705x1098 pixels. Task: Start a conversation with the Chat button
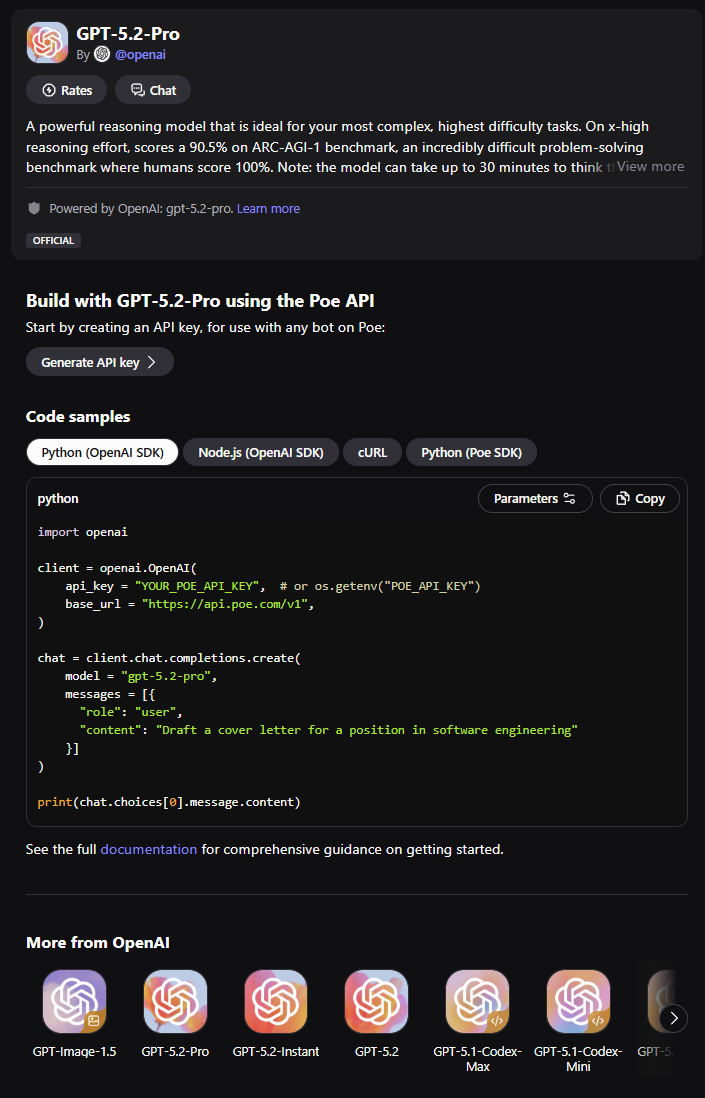coord(153,90)
